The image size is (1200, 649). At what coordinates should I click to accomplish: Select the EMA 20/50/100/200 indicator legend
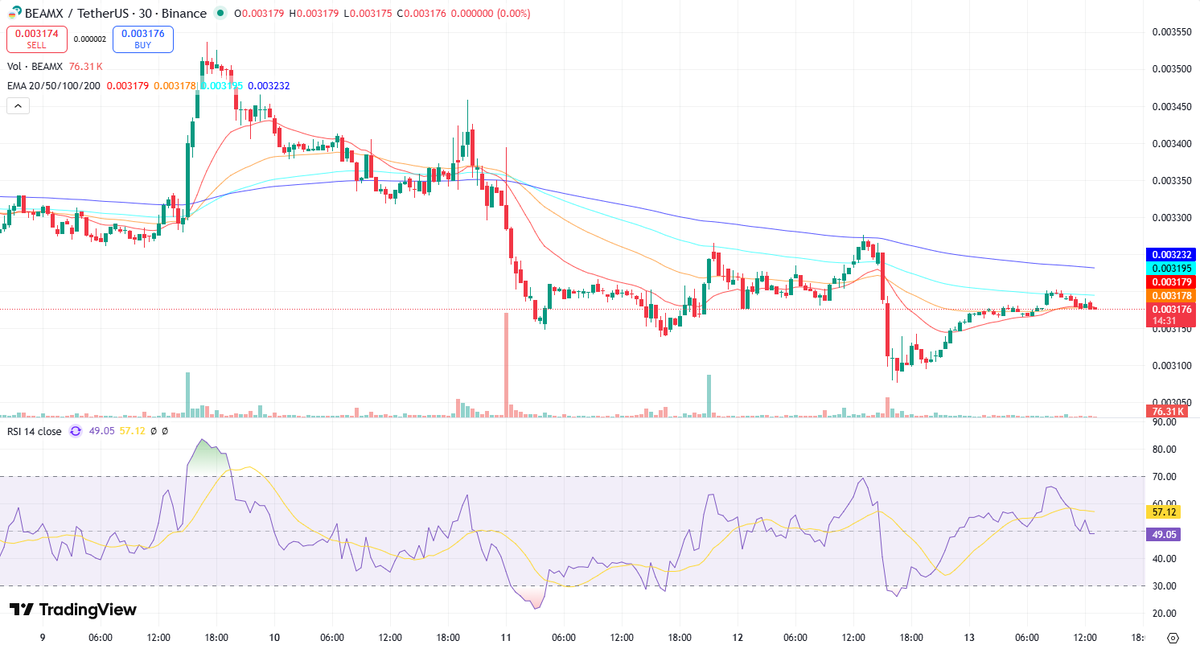click(54, 86)
